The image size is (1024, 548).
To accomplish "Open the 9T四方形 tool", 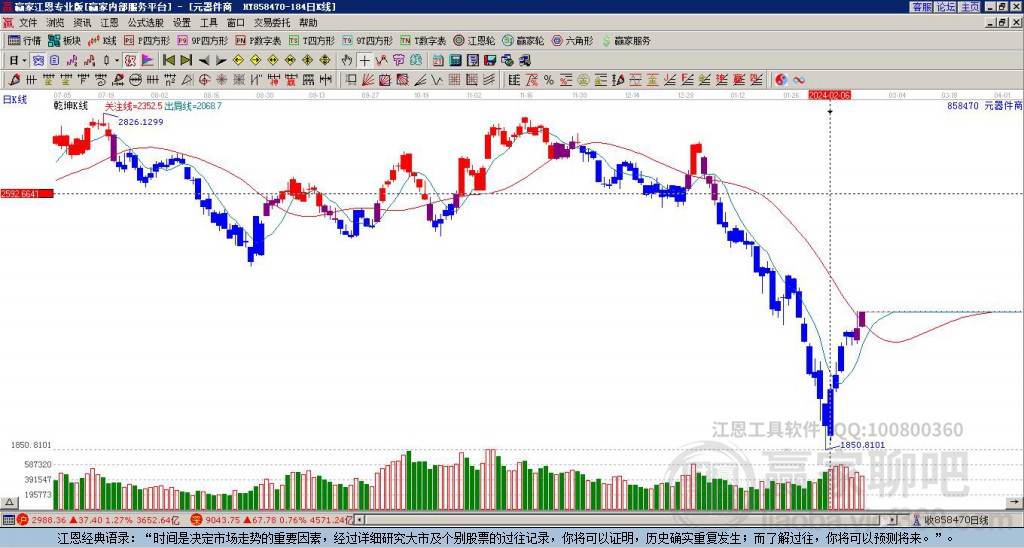I will coord(368,40).
